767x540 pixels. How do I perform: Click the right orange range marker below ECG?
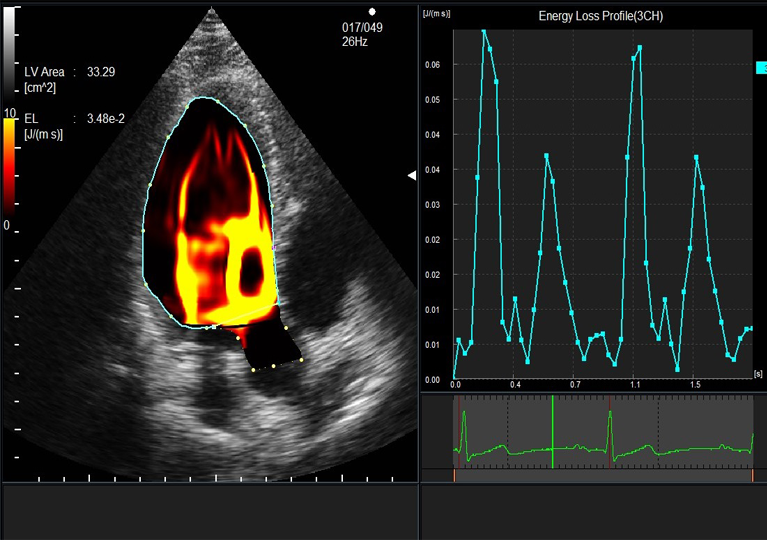click(752, 475)
